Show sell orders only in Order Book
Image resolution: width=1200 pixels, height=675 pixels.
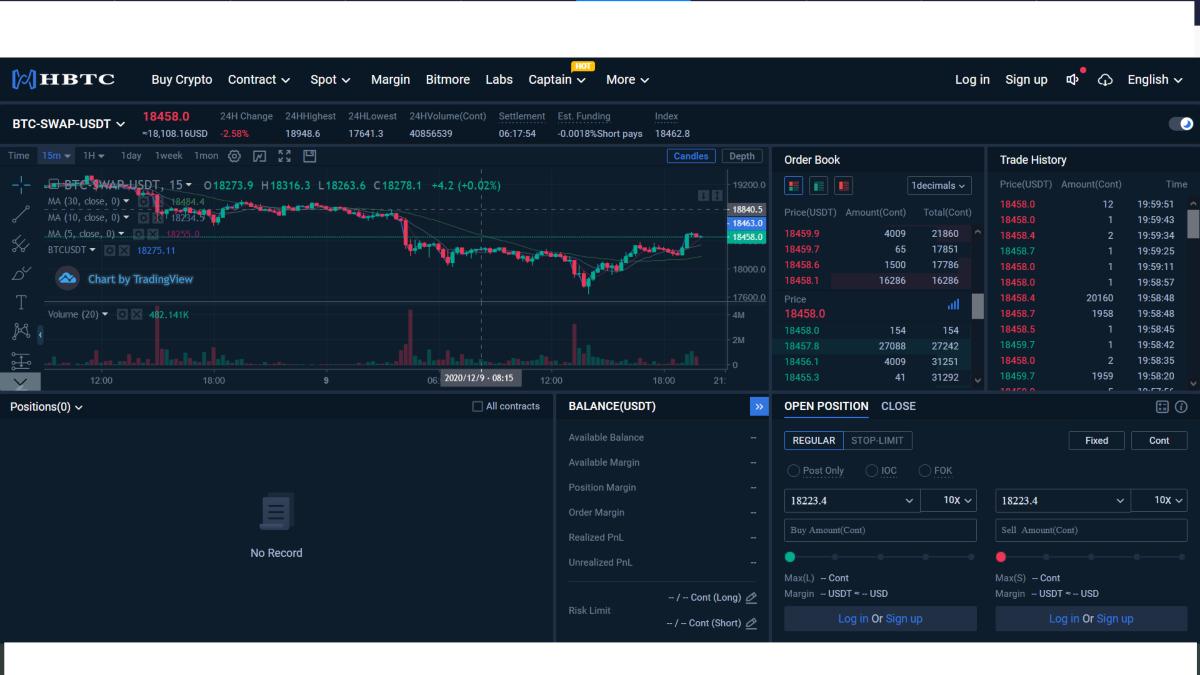coord(843,186)
